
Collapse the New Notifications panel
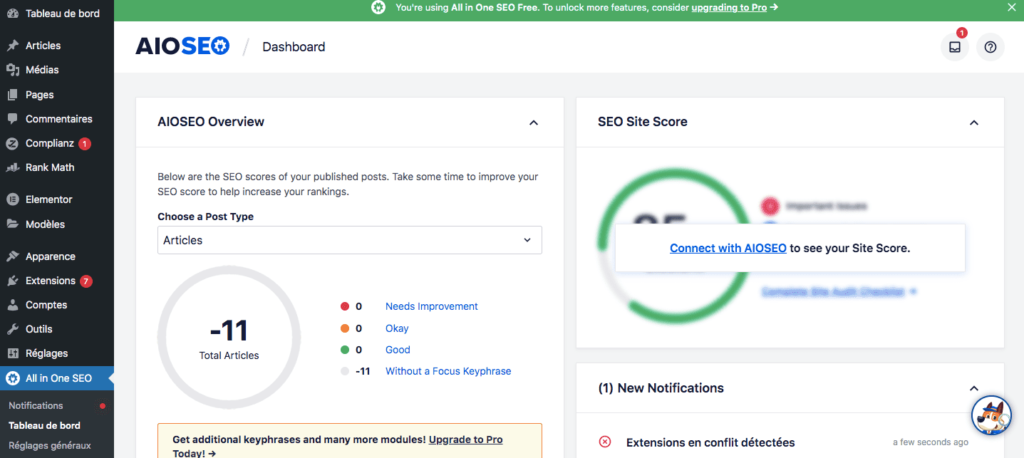974,388
